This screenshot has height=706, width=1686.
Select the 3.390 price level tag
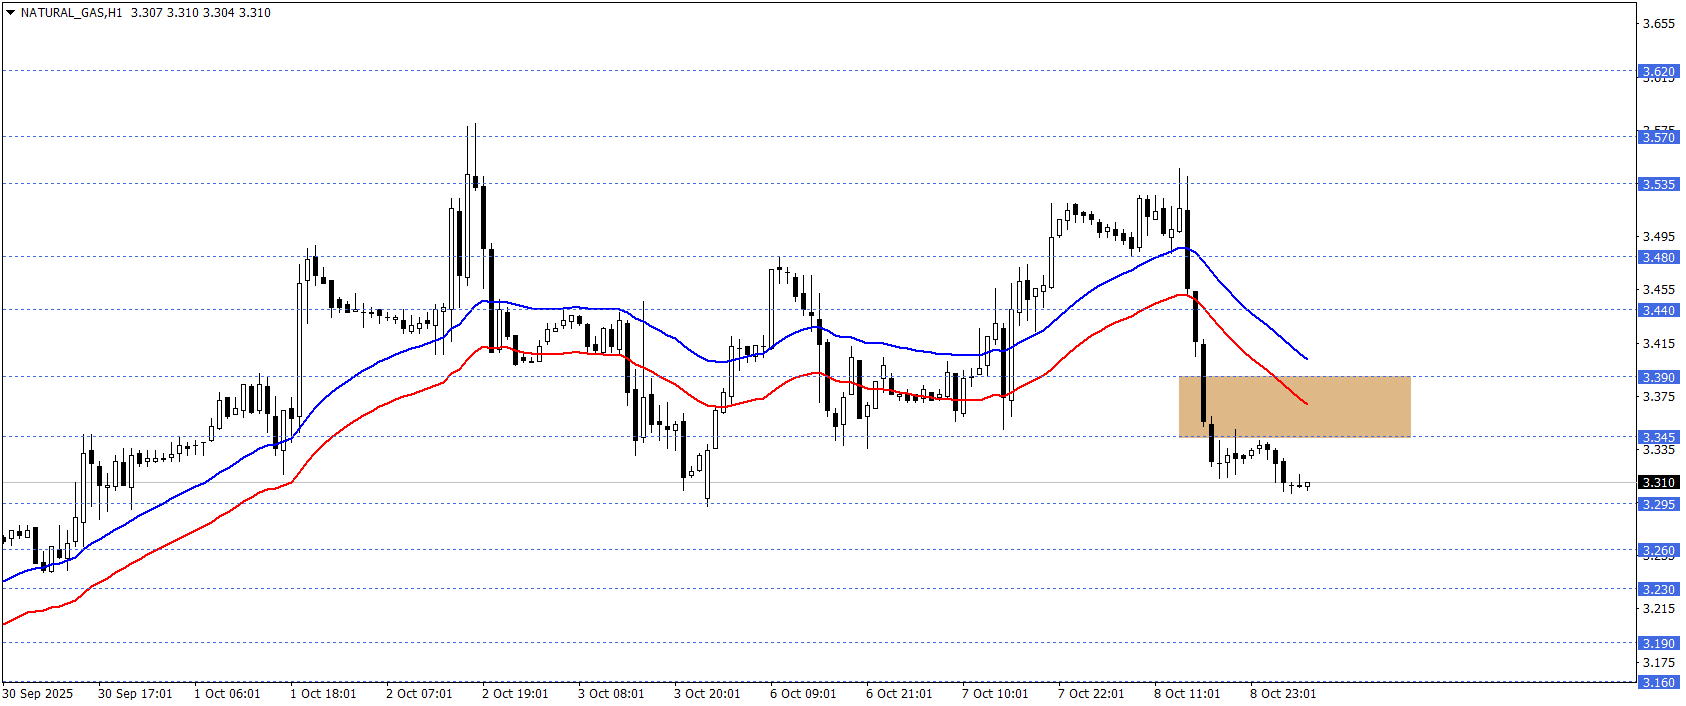pos(1658,378)
